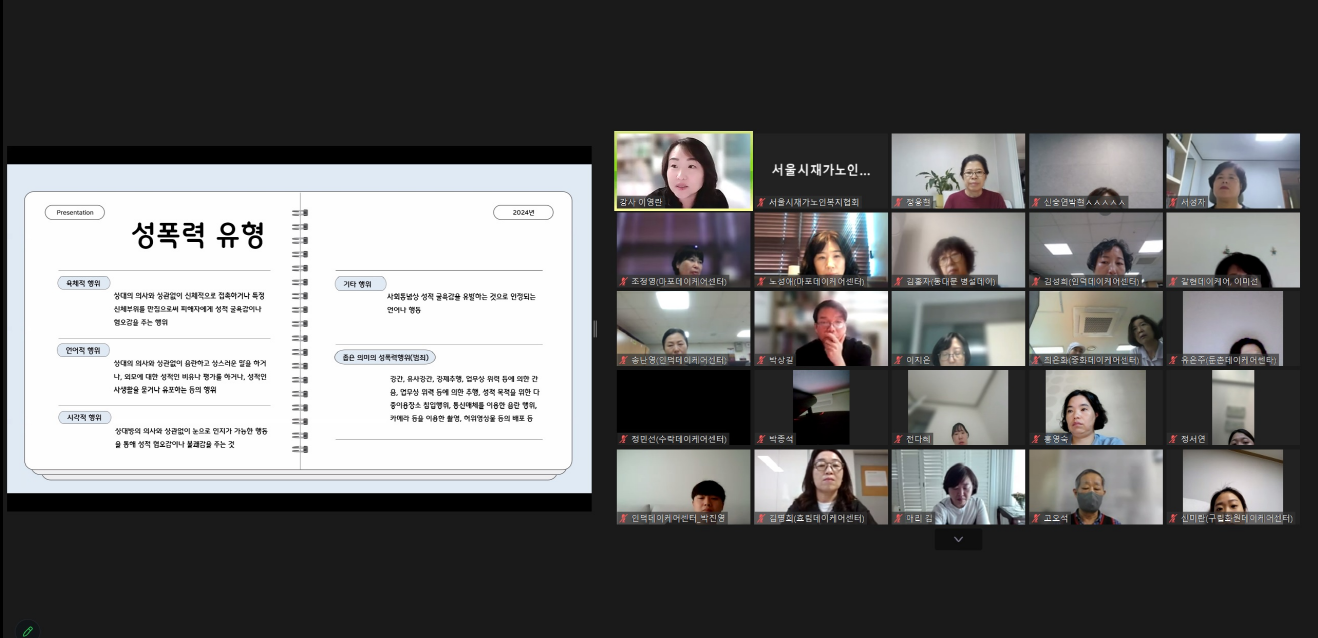The height and width of the screenshot is (638, 1318).
Task: Click muted microphone icon next to 이지은
Action: [898, 360]
